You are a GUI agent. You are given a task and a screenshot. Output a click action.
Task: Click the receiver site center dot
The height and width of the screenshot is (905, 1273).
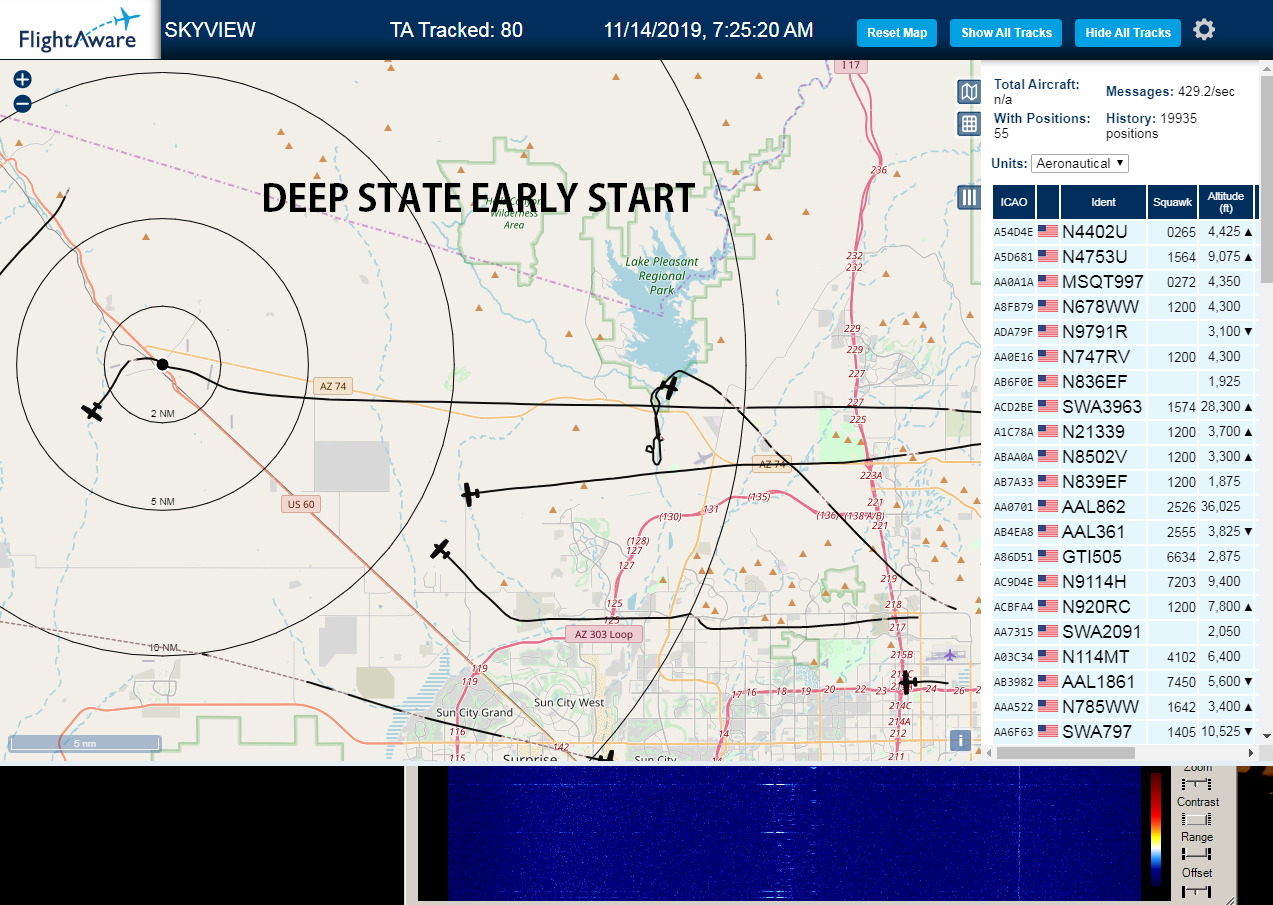tap(162, 364)
